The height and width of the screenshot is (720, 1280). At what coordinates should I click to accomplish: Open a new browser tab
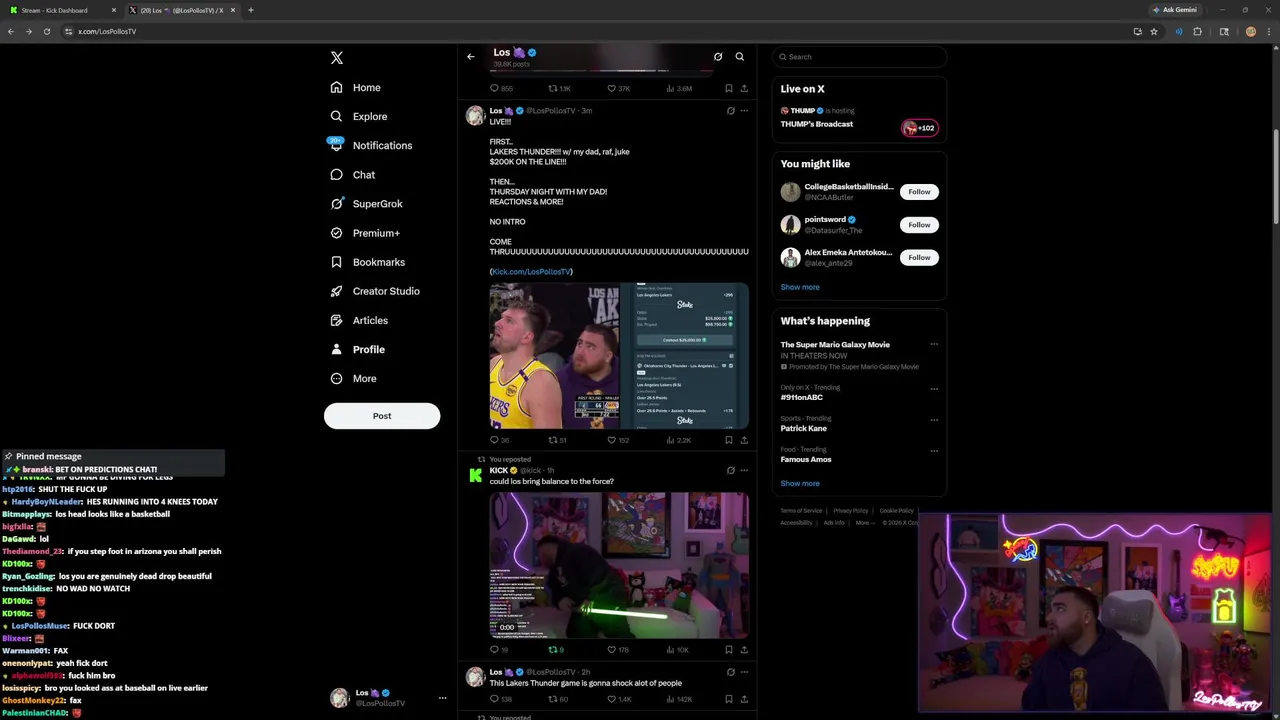pos(251,10)
